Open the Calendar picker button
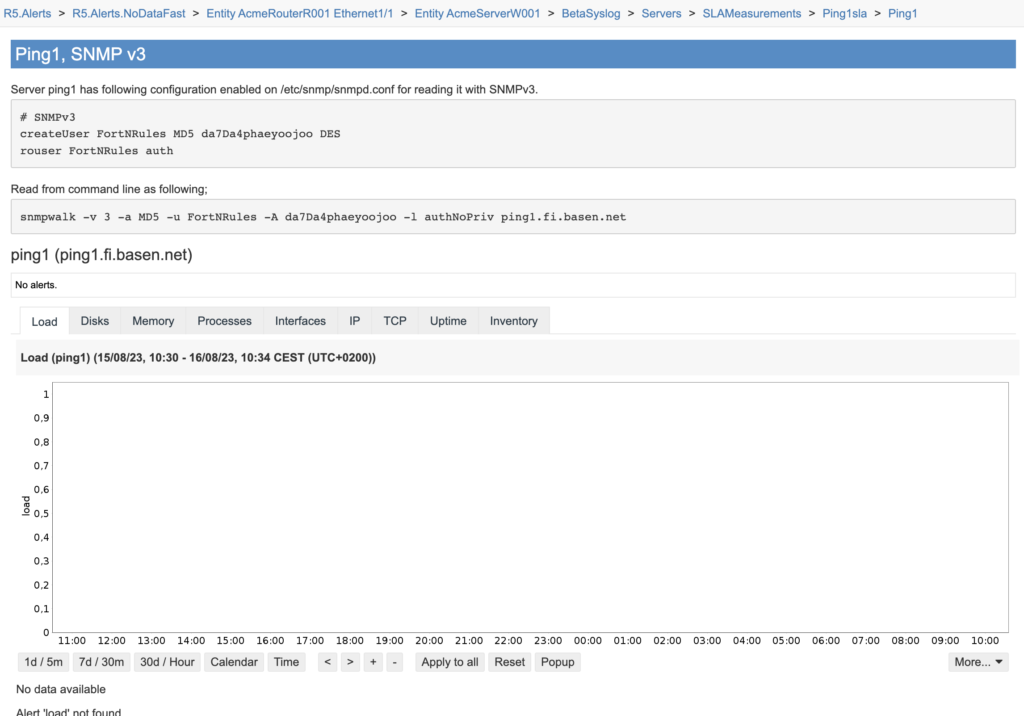 (234, 662)
